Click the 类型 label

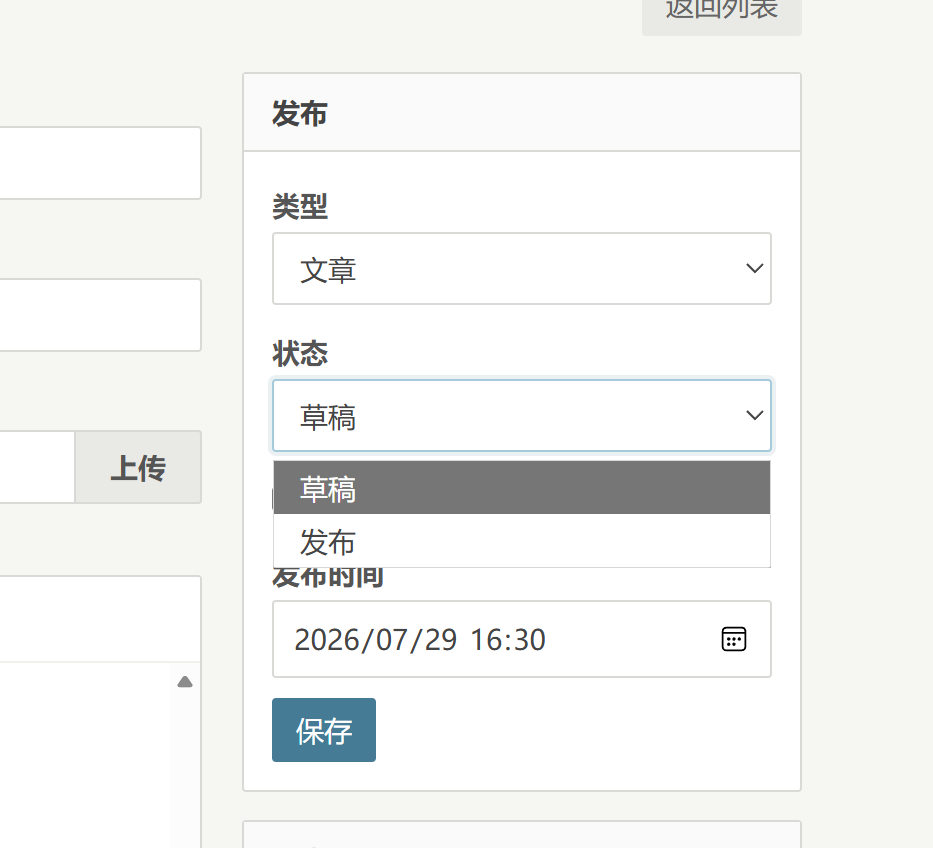(x=300, y=206)
